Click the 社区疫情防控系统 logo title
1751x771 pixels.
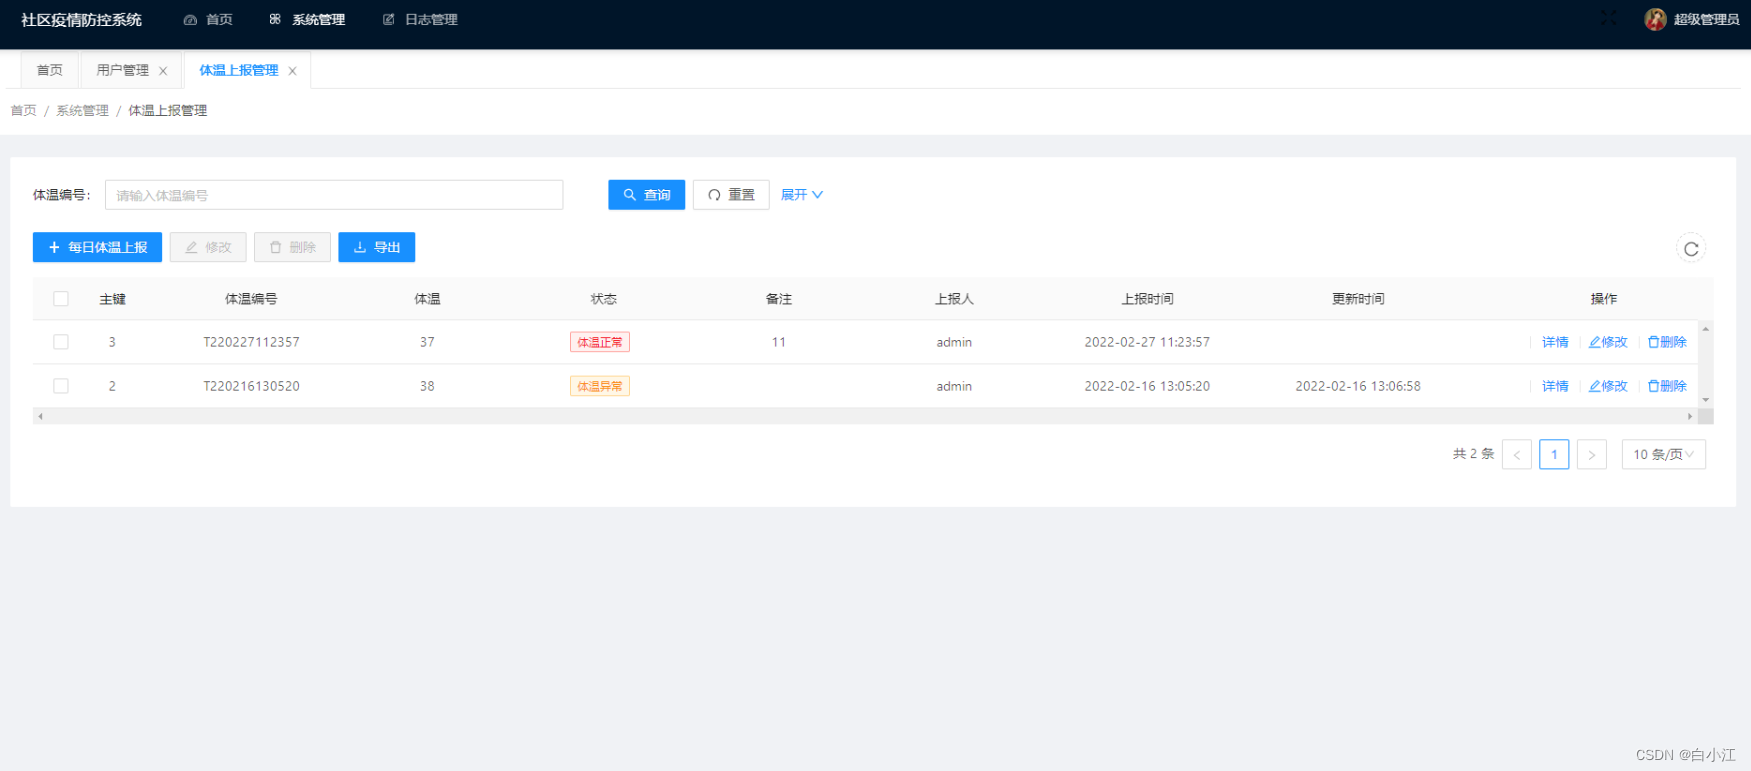click(81, 20)
